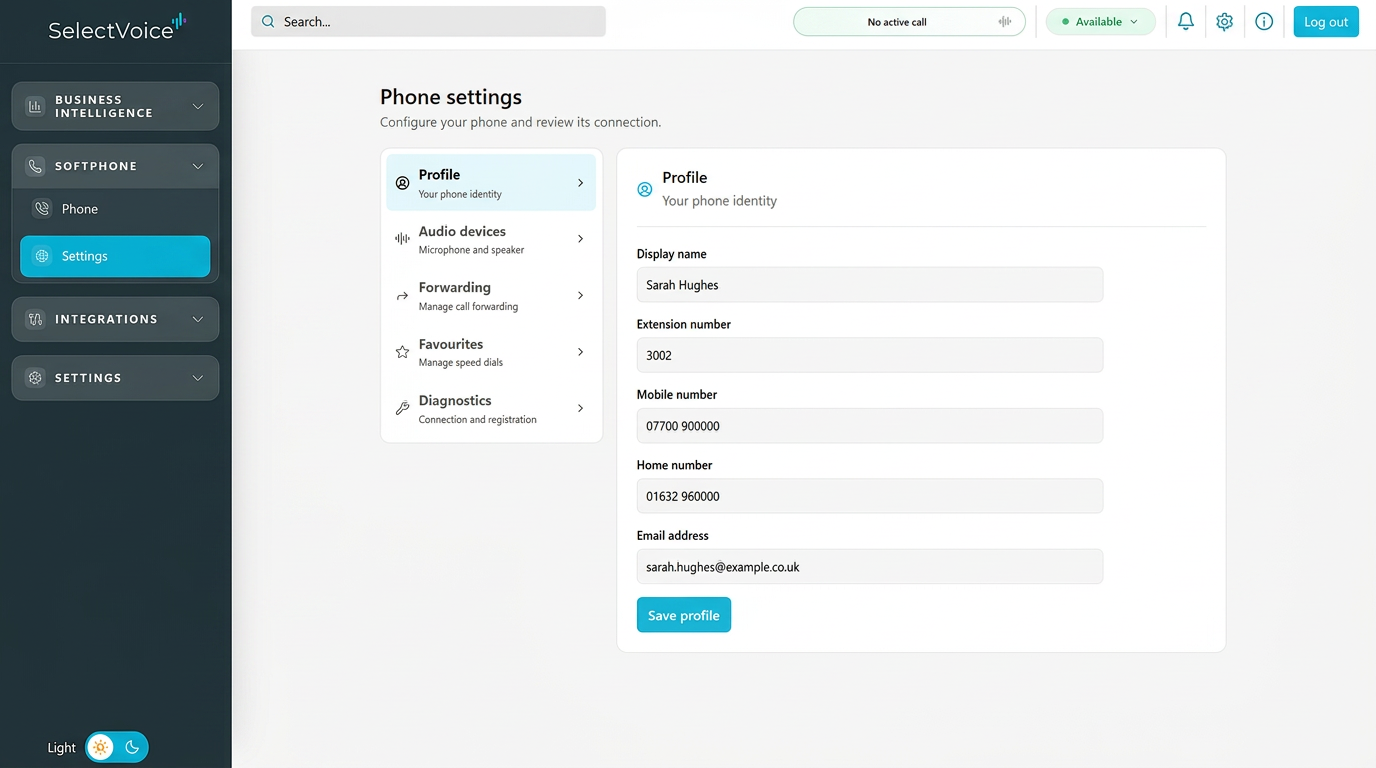Click the Softphone handset icon
The width and height of the screenshot is (1376, 768).
click(x=35, y=166)
